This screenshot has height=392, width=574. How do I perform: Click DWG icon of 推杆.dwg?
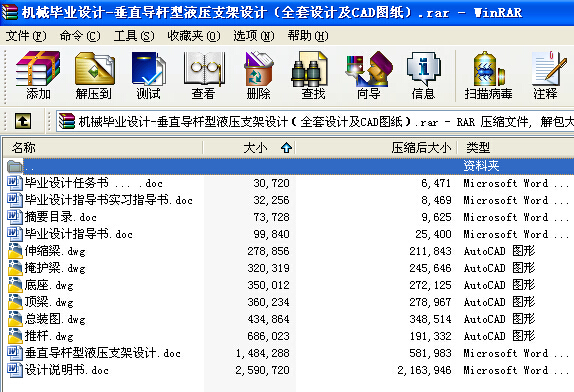pyautogui.click(x=15, y=336)
